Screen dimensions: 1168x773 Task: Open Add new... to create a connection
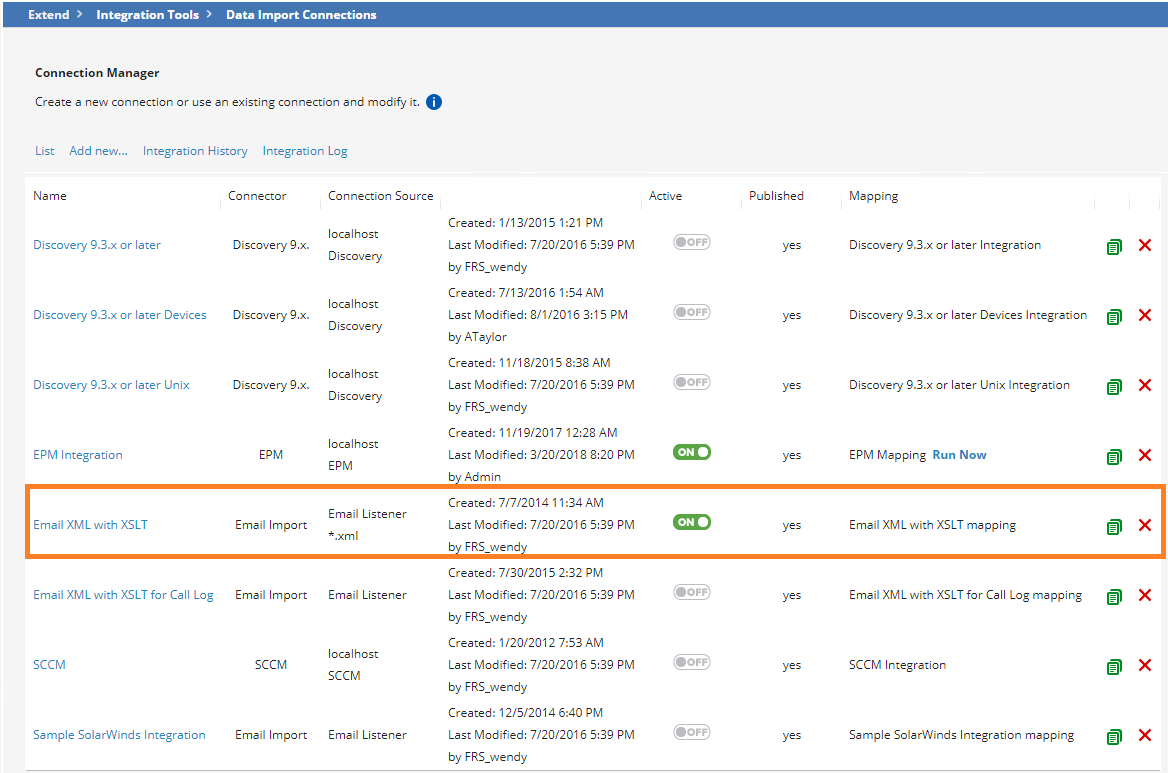[x=98, y=150]
